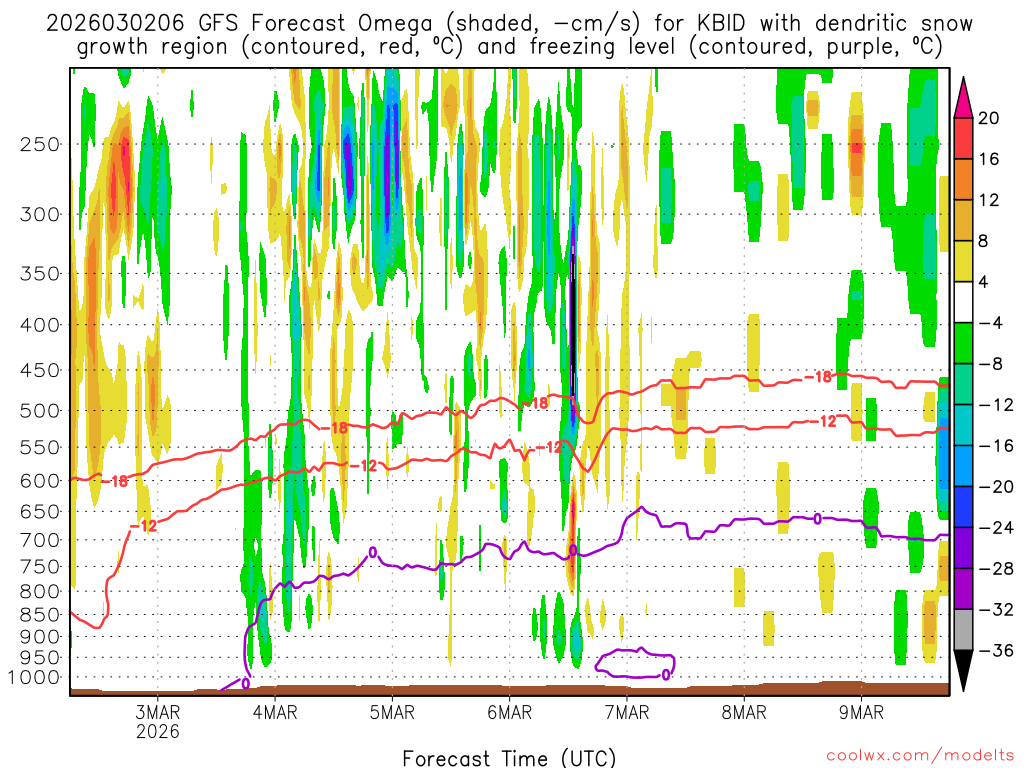
Task: Click the "750" pressure level label
Action: point(40,567)
